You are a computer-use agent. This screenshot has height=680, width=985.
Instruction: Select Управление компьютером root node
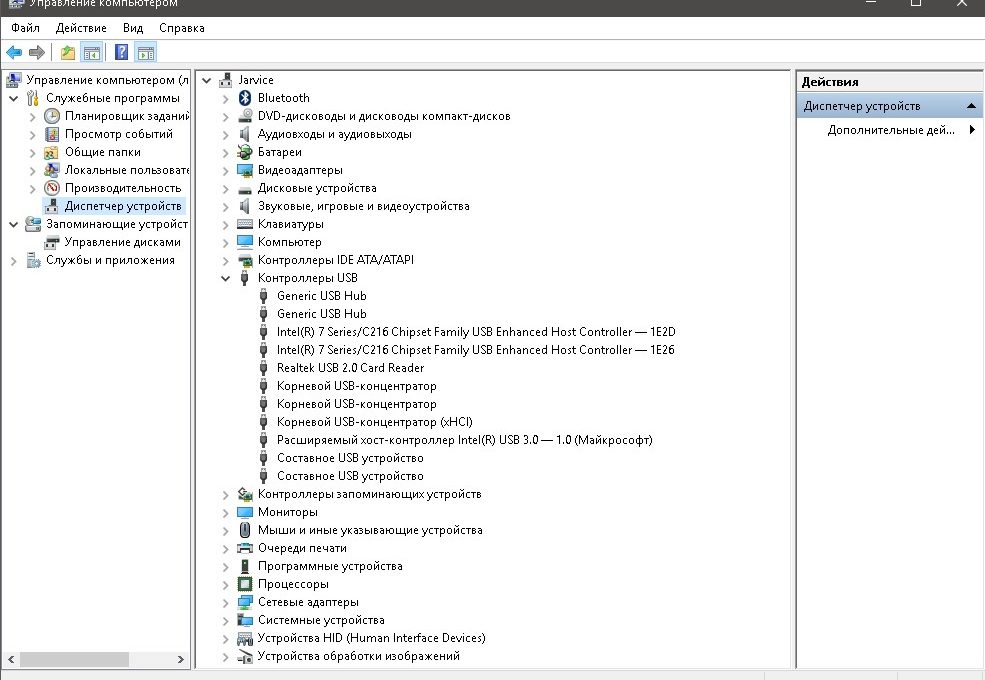(x=107, y=80)
